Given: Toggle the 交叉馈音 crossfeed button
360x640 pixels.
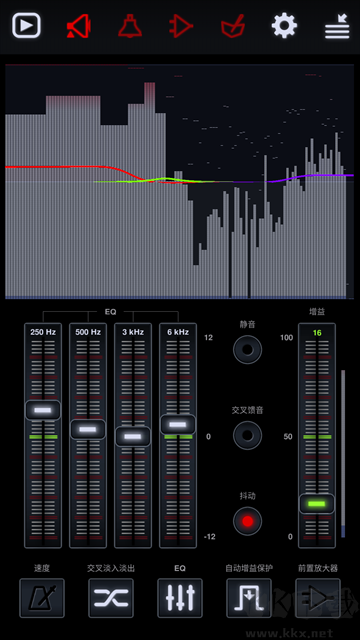Looking at the screenshot, I should (x=247, y=435).
